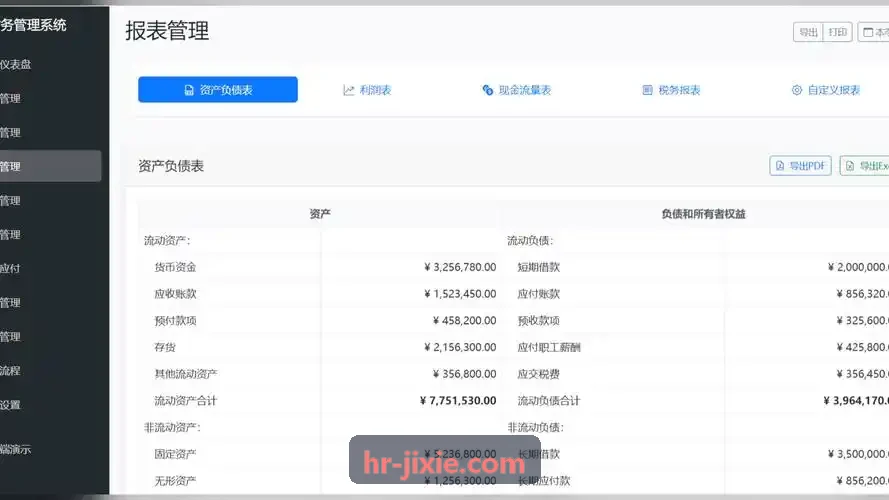Select the ¥ 2,156,300.00 value
This screenshot has width=889, height=500.
[460, 347]
